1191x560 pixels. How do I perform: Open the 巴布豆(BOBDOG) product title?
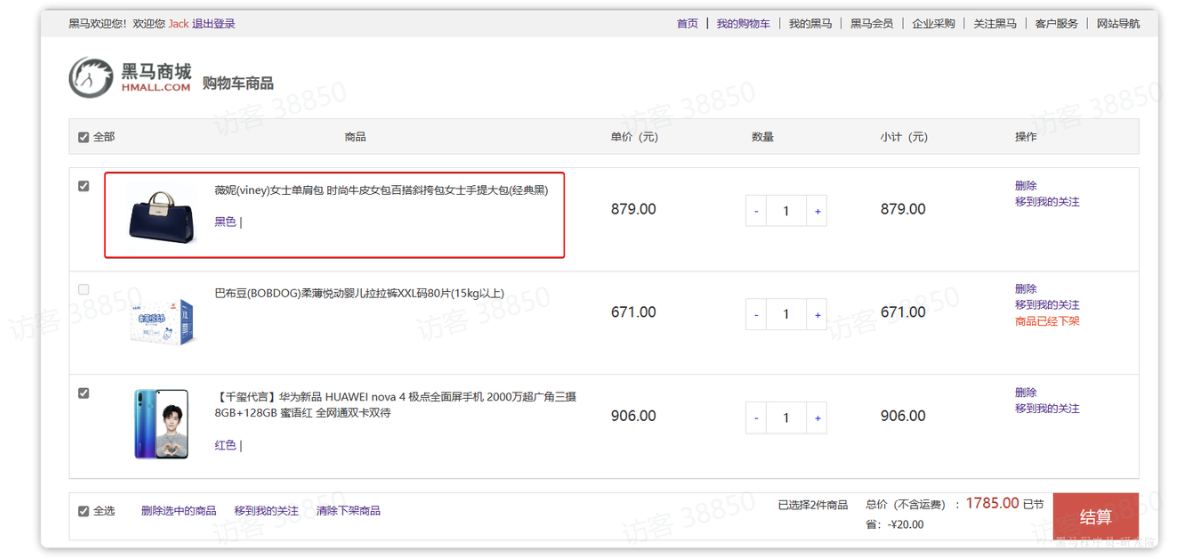(x=359, y=293)
